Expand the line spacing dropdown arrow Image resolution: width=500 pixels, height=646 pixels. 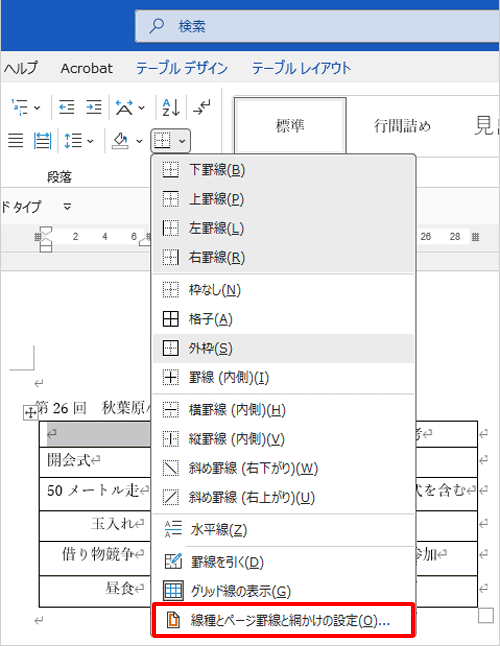tap(90, 141)
